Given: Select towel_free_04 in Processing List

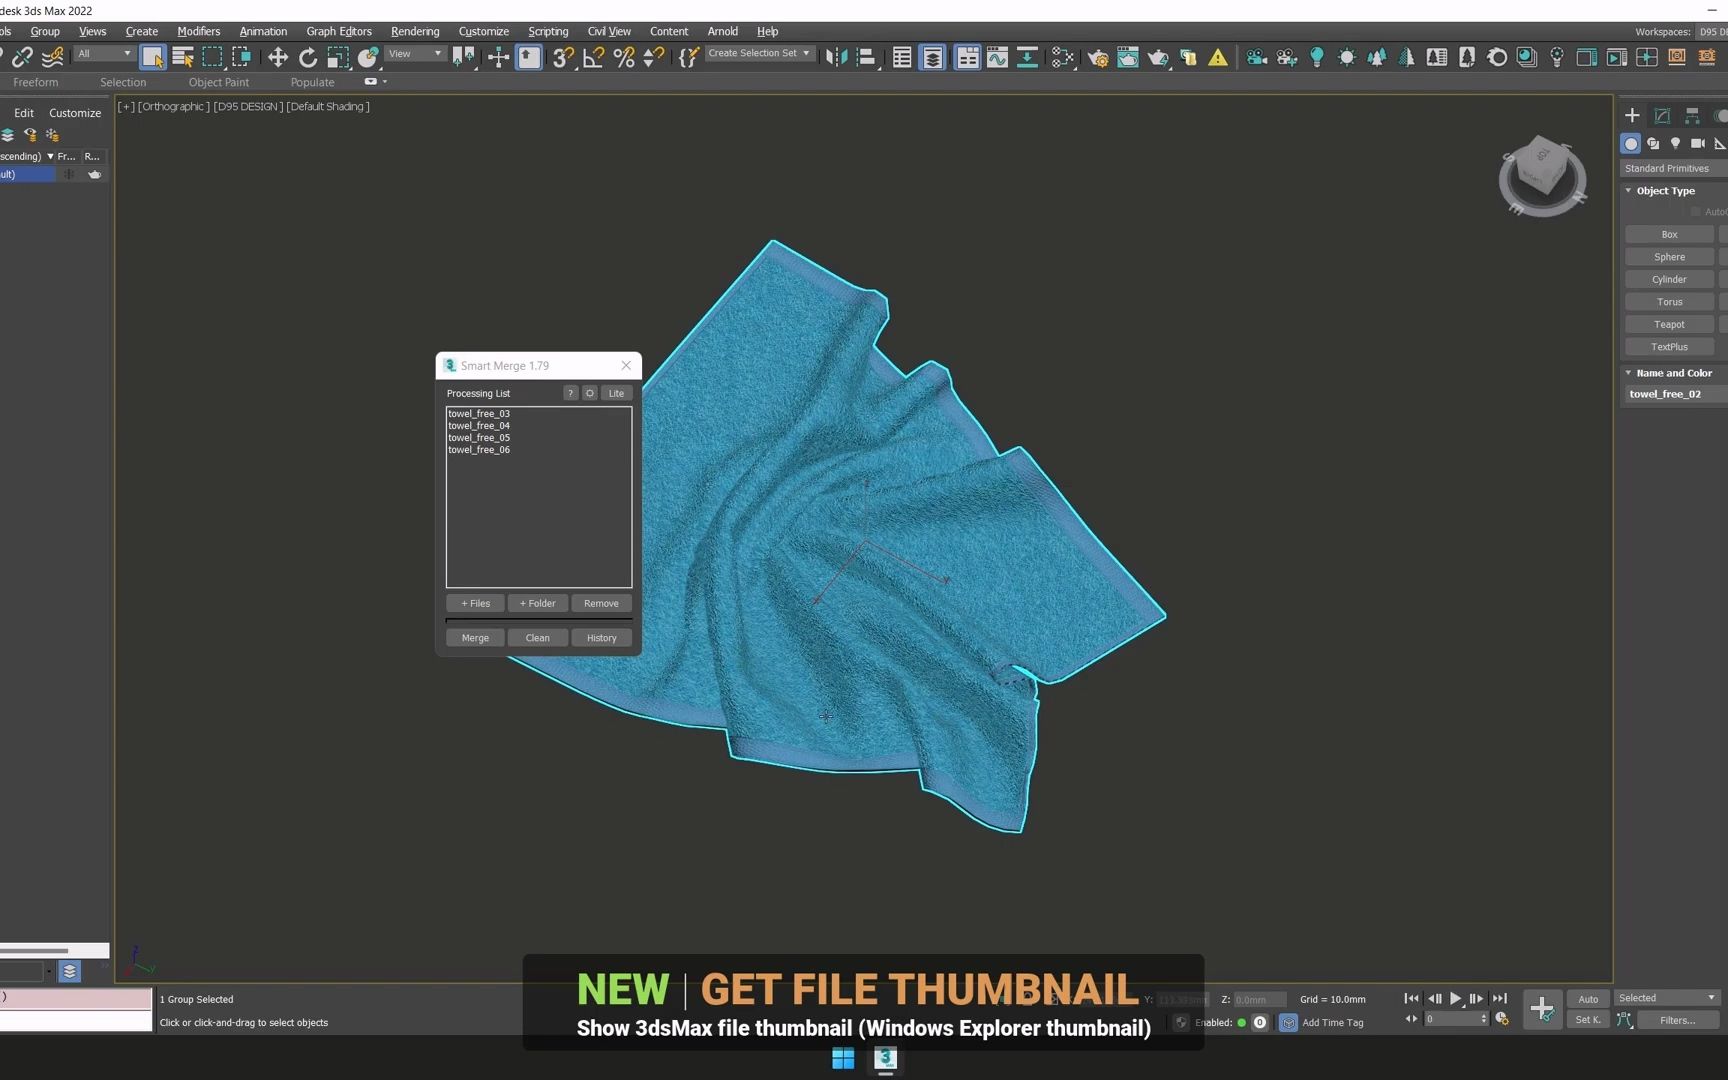Looking at the screenshot, I should coord(479,426).
